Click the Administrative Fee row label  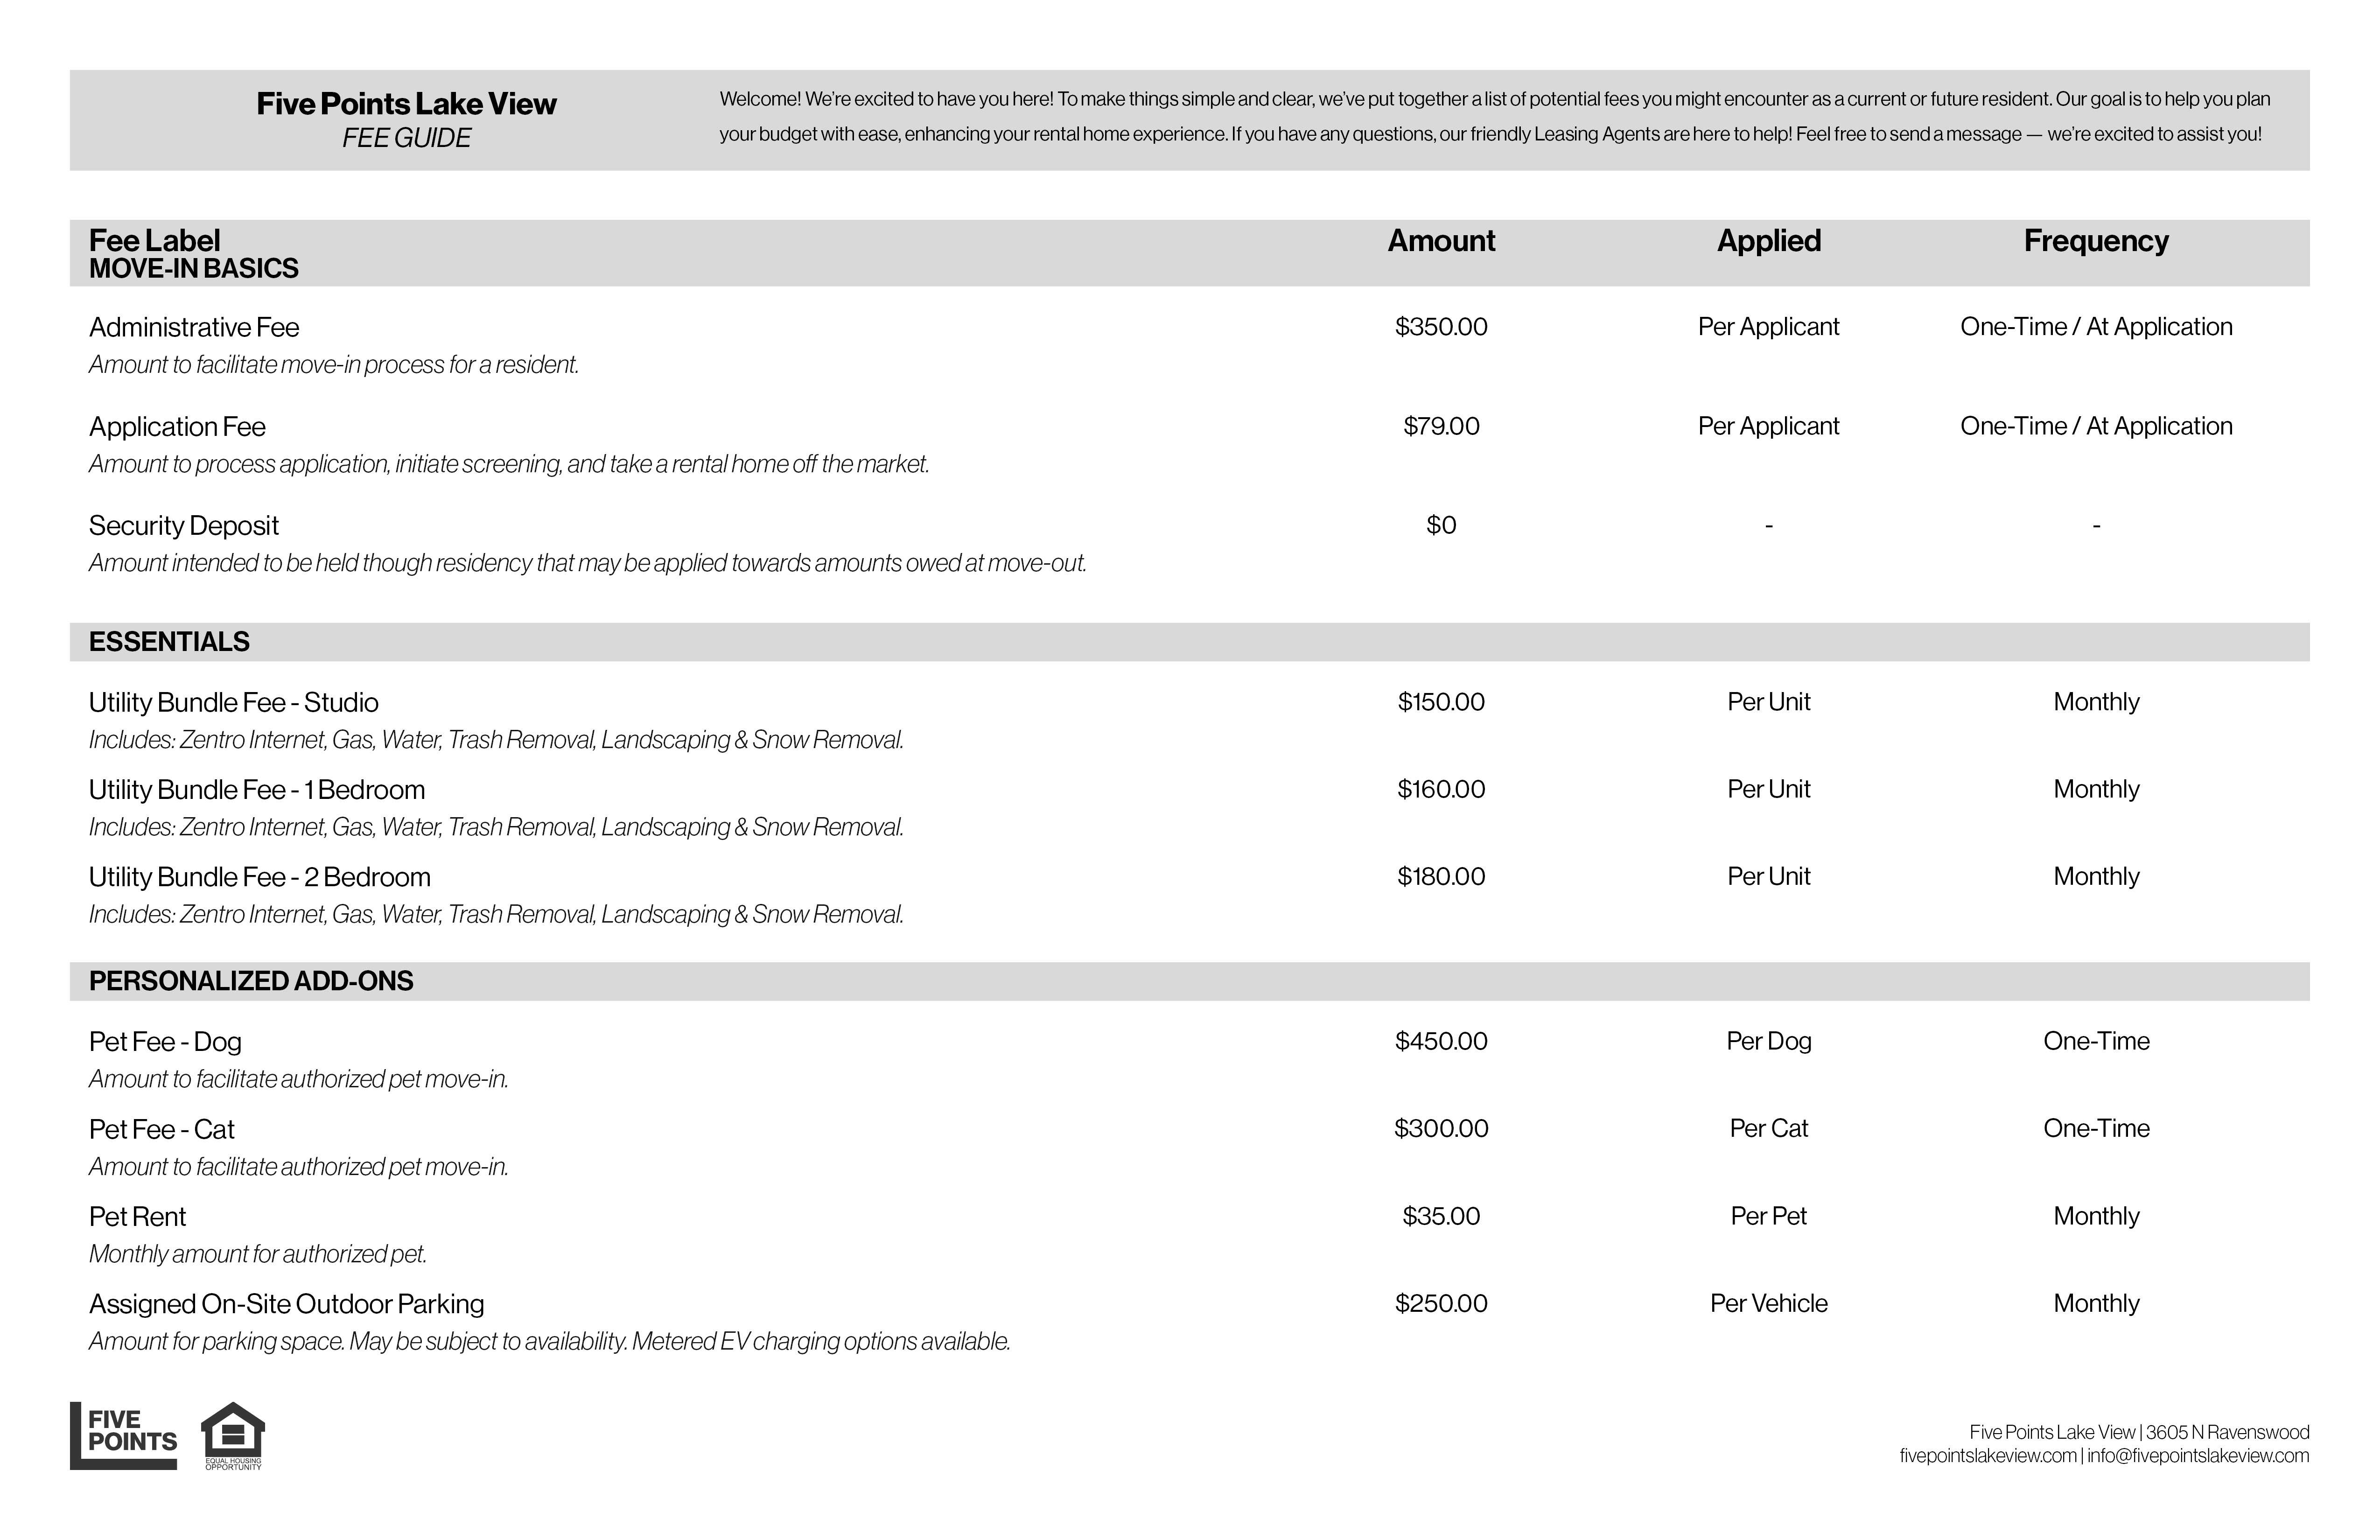(x=194, y=327)
